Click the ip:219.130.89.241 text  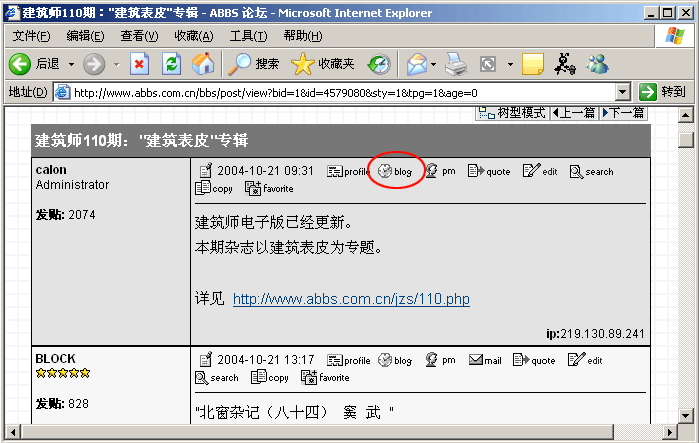(596, 334)
